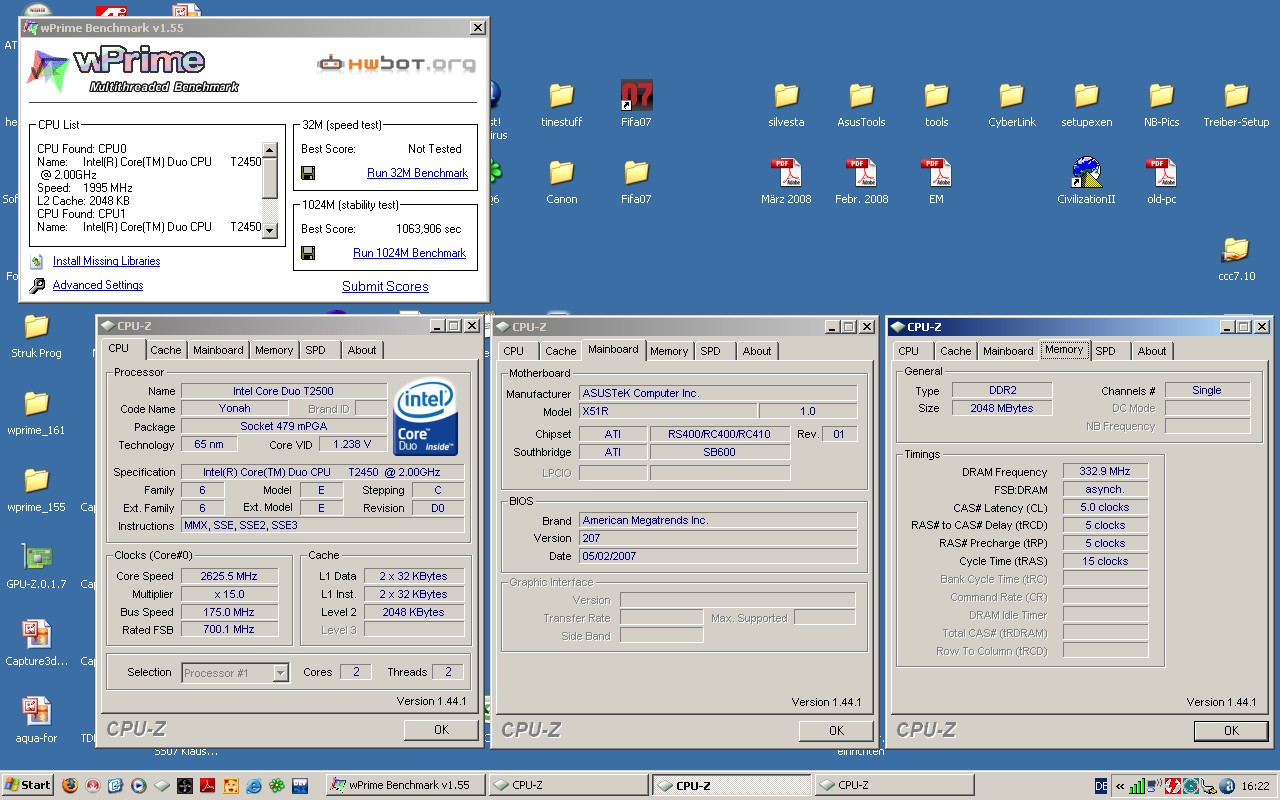The image size is (1280, 800).
Task: Select the ccc7.10 folder icon
Action: click(x=1236, y=259)
